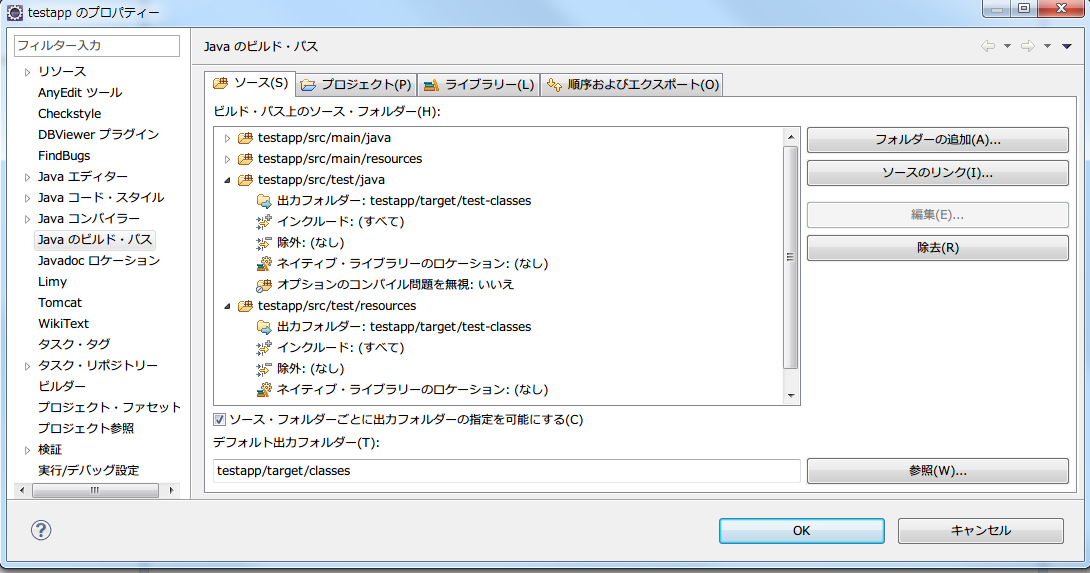The image size is (1090, 573).
Task: Click ソースのリンク(I)... button
Action: pyautogui.click(x=938, y=173)
